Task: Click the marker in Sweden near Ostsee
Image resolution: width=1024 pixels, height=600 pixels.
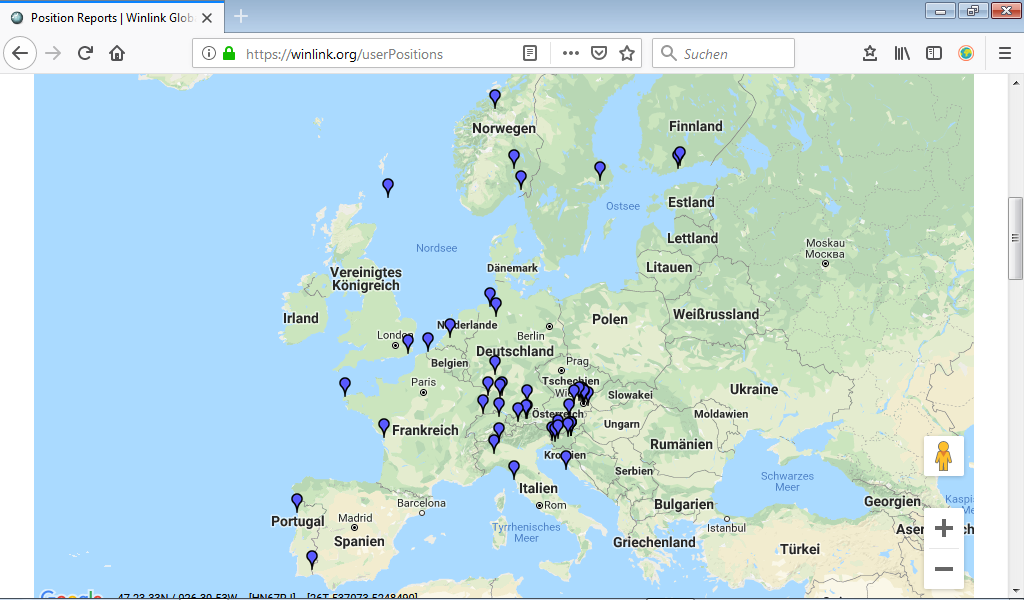Action: [x=600, y=170]
